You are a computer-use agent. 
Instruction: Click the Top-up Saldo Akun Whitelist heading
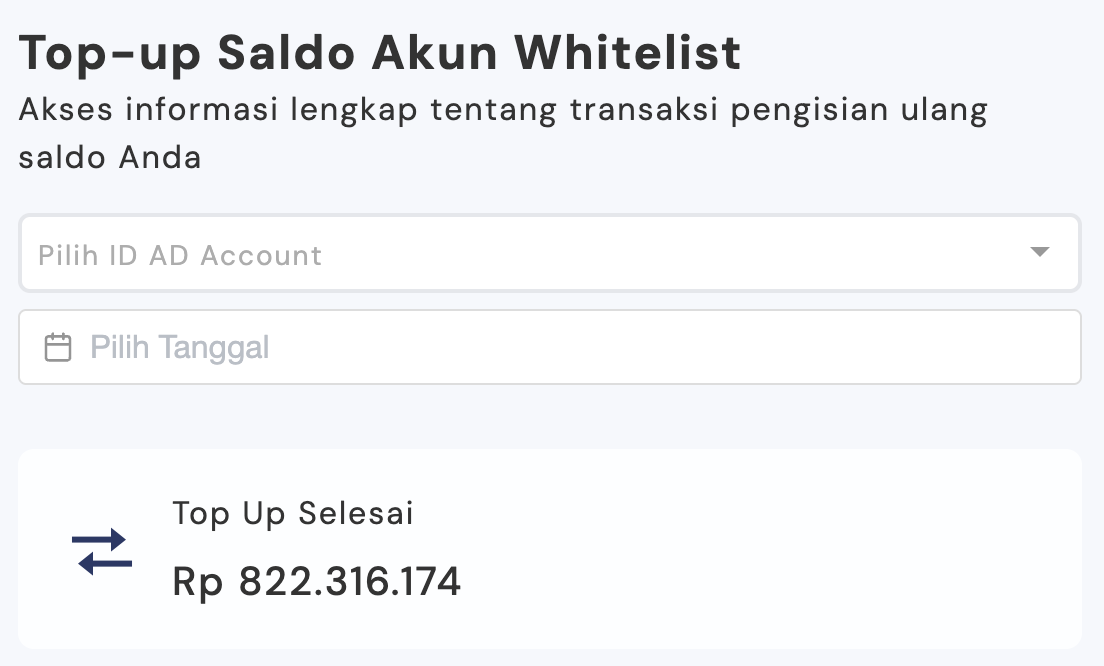[380, 53]
